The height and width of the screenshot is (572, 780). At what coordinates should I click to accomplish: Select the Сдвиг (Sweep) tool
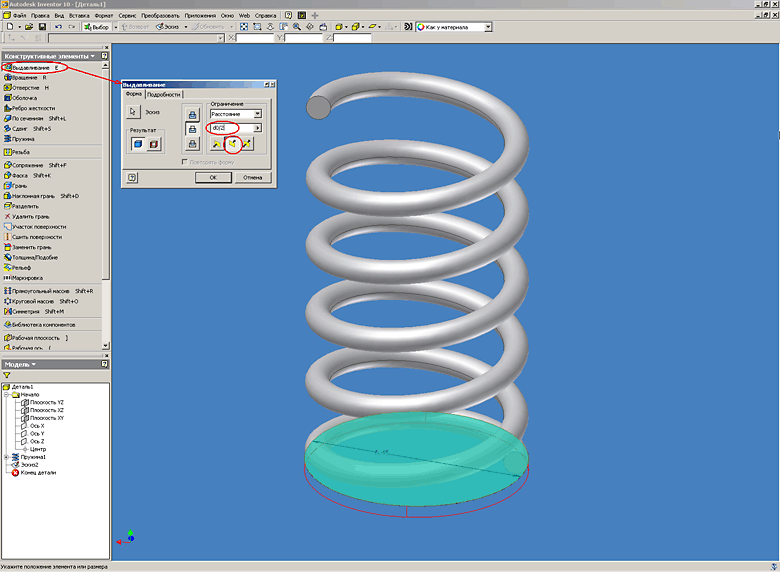(x=27, y=128)
